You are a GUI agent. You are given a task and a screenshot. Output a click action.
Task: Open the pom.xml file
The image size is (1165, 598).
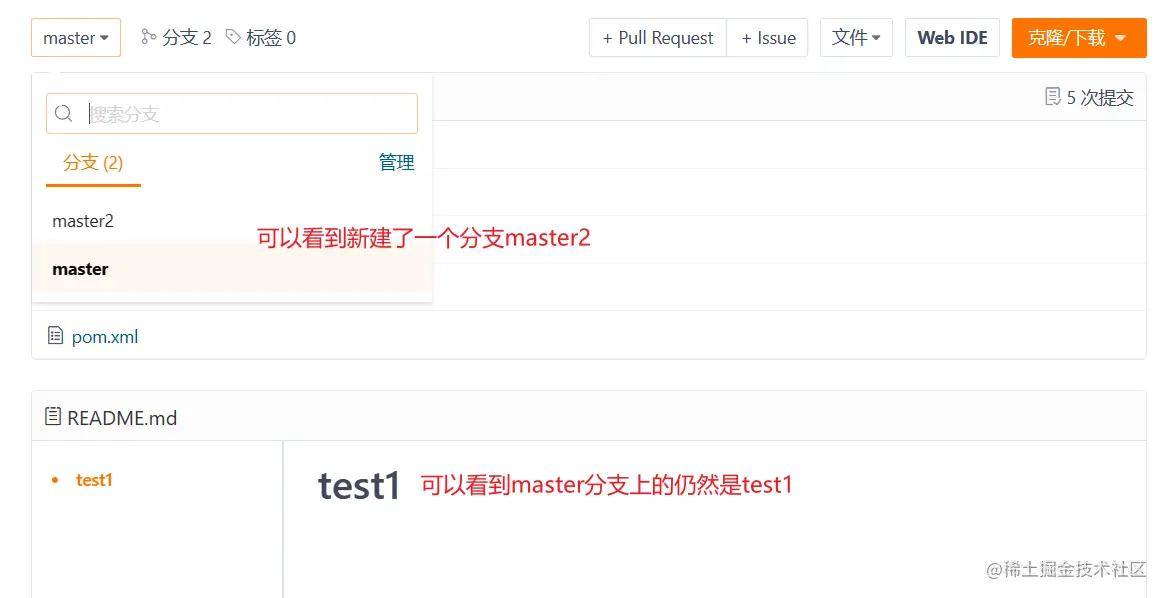click(x=105, y=337)
